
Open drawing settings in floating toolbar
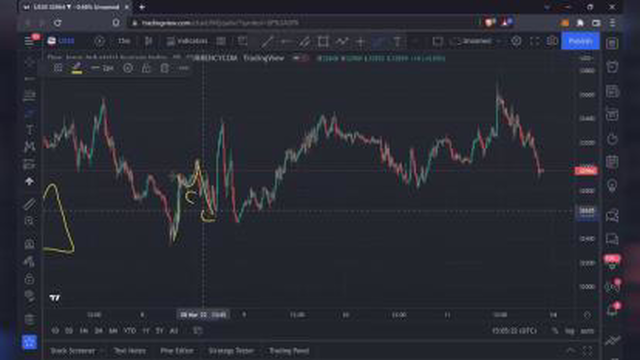128,68
